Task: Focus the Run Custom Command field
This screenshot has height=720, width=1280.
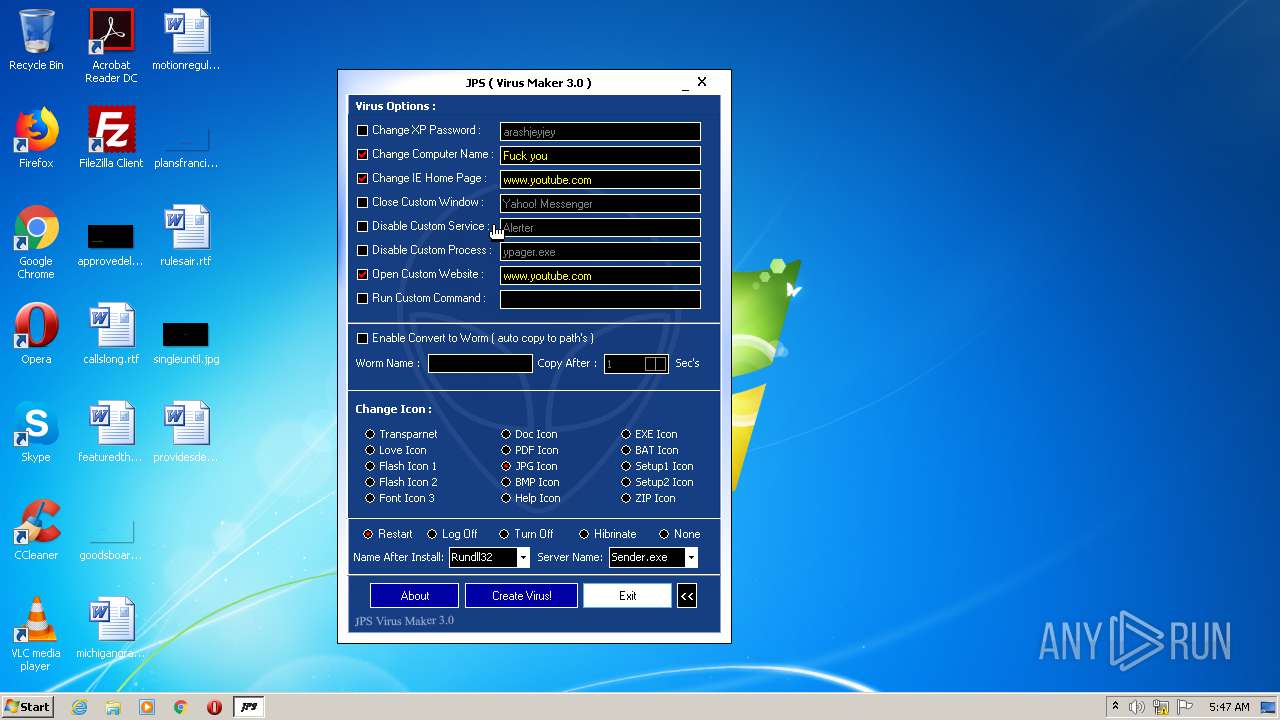Action: (600, 299)
